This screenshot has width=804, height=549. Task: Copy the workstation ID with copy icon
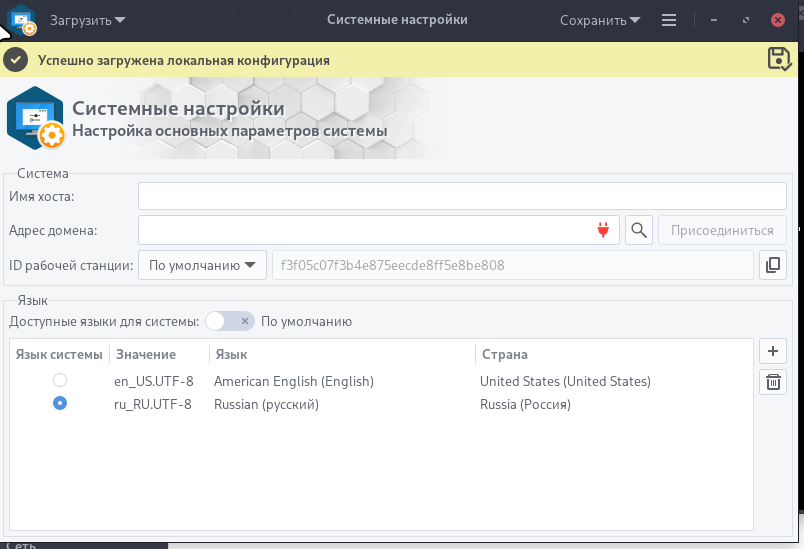click(x=773, y=265)
